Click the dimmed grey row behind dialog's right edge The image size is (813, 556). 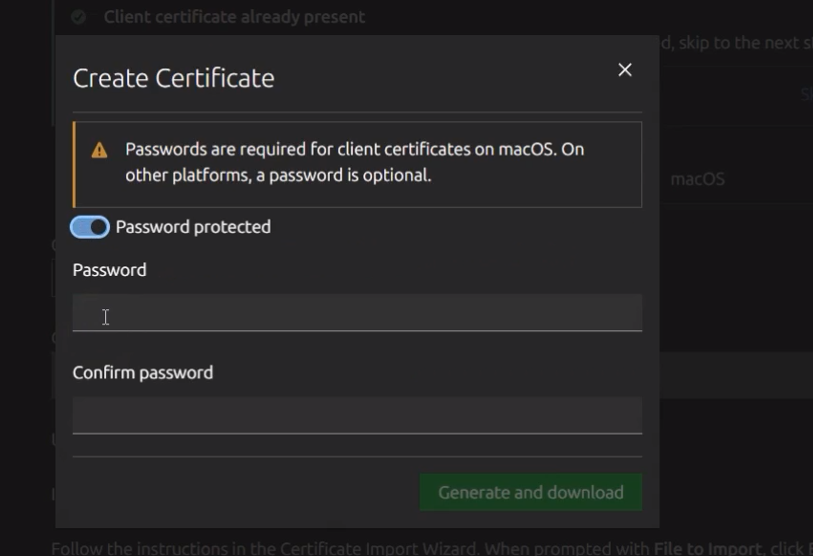pos(735,374)
